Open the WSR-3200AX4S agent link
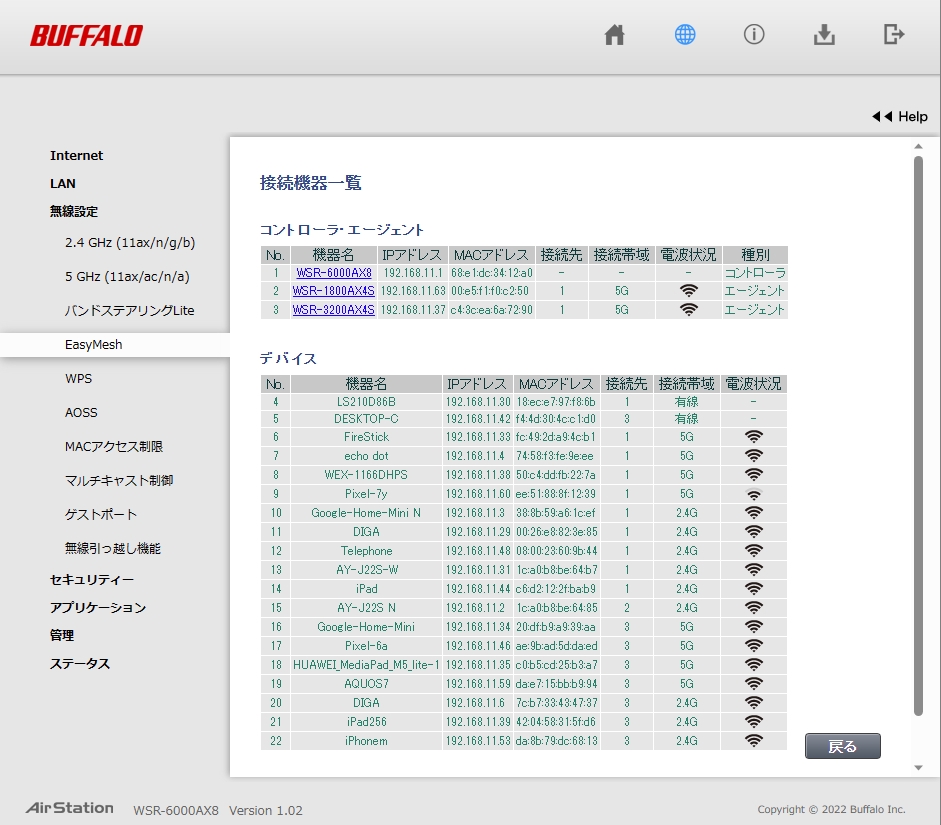941x825 pixels. (334, 309)
